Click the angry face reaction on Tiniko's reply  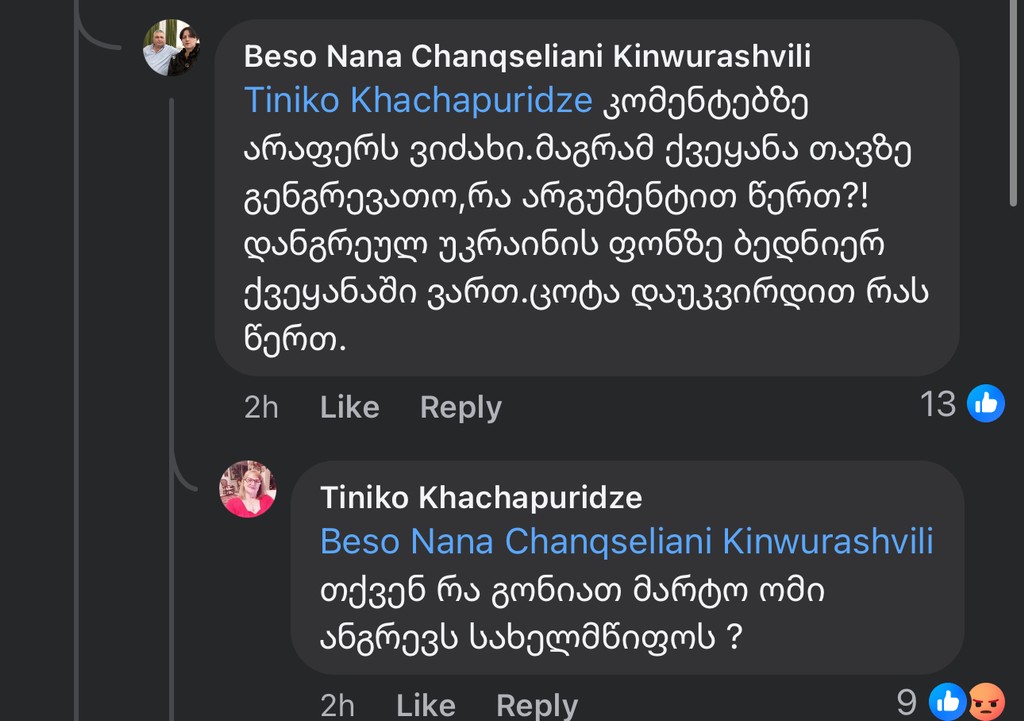coord(987,702)
